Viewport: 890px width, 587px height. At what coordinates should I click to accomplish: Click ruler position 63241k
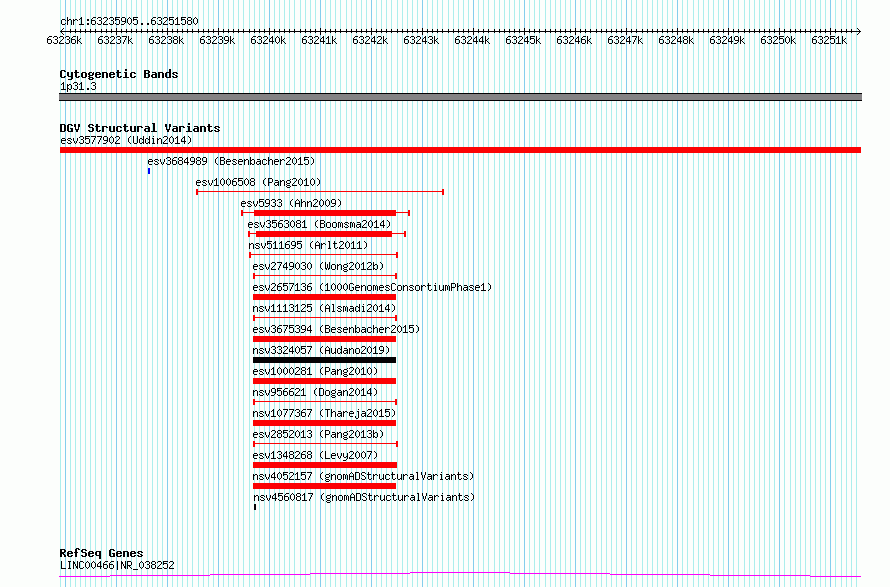[319, 40]
